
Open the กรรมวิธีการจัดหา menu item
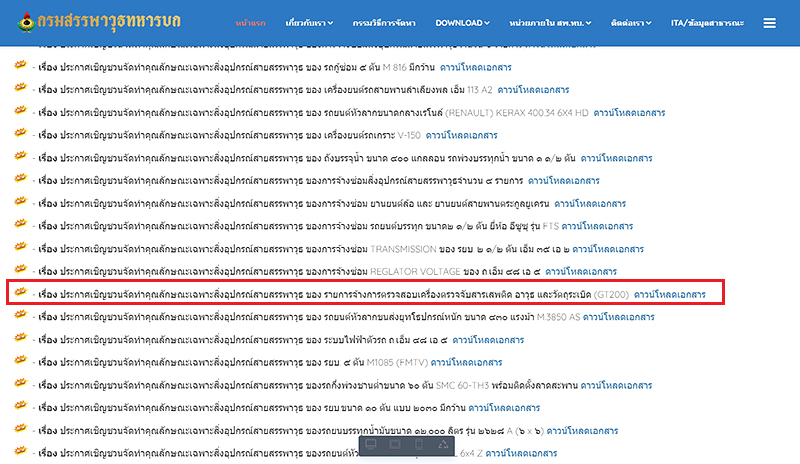pos(384,23)
